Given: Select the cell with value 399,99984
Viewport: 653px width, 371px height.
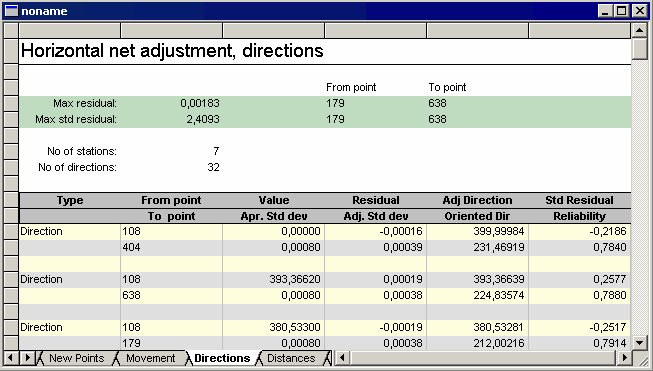Looking at the screenshot, I should click(477, 232).
